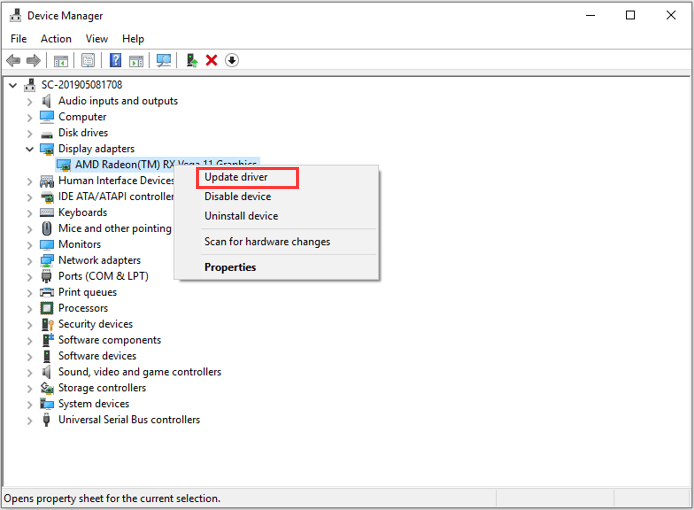Click the show/hide console tree toolbar icon
The width and height of the screenshot is (694, 510).
61,61
